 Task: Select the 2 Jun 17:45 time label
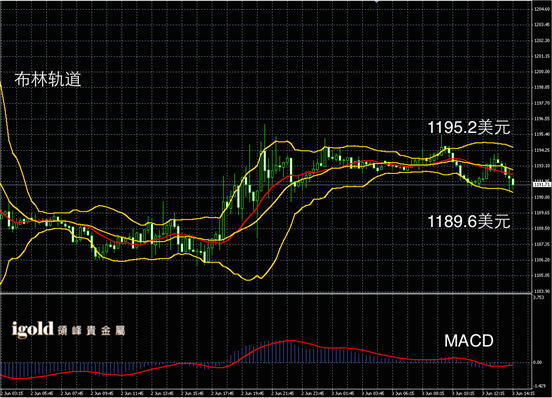pos(223,393)
